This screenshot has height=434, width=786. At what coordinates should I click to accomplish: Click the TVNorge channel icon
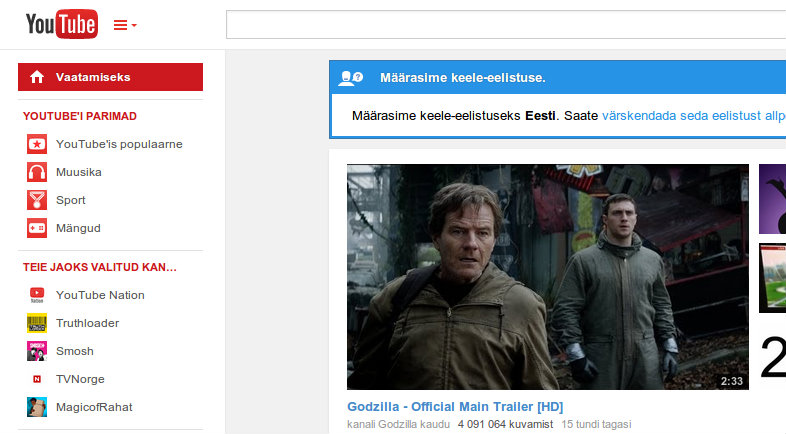37,379
